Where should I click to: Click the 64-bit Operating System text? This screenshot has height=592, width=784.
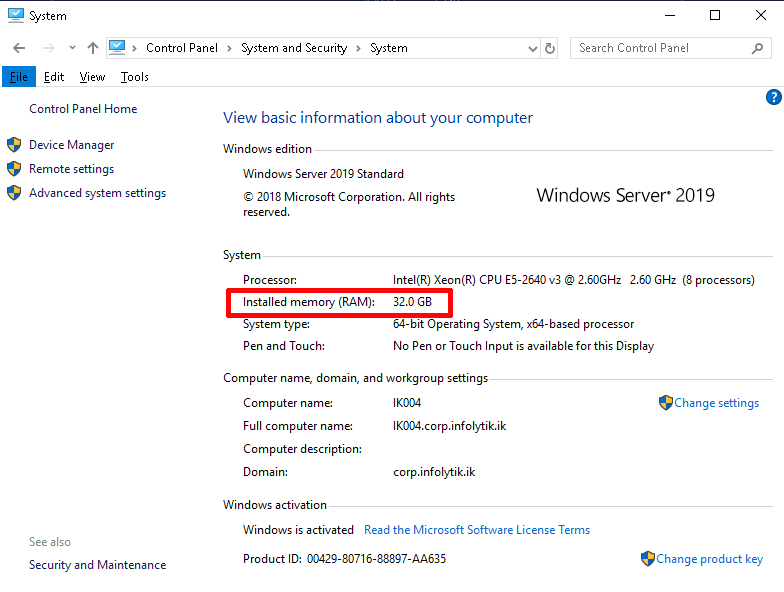(x=514, y=324)
